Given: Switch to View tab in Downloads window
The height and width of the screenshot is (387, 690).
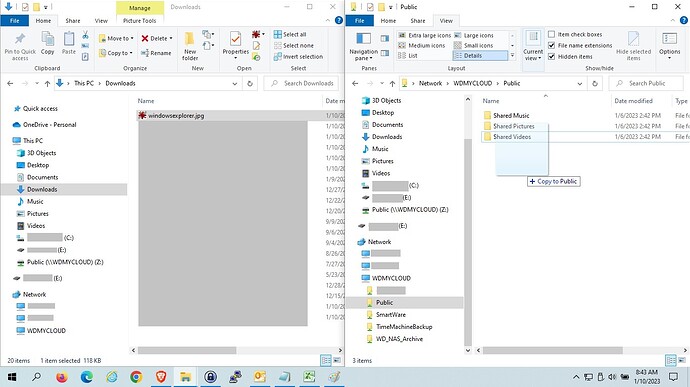Looking at the screenshot, I should point(101,20).
